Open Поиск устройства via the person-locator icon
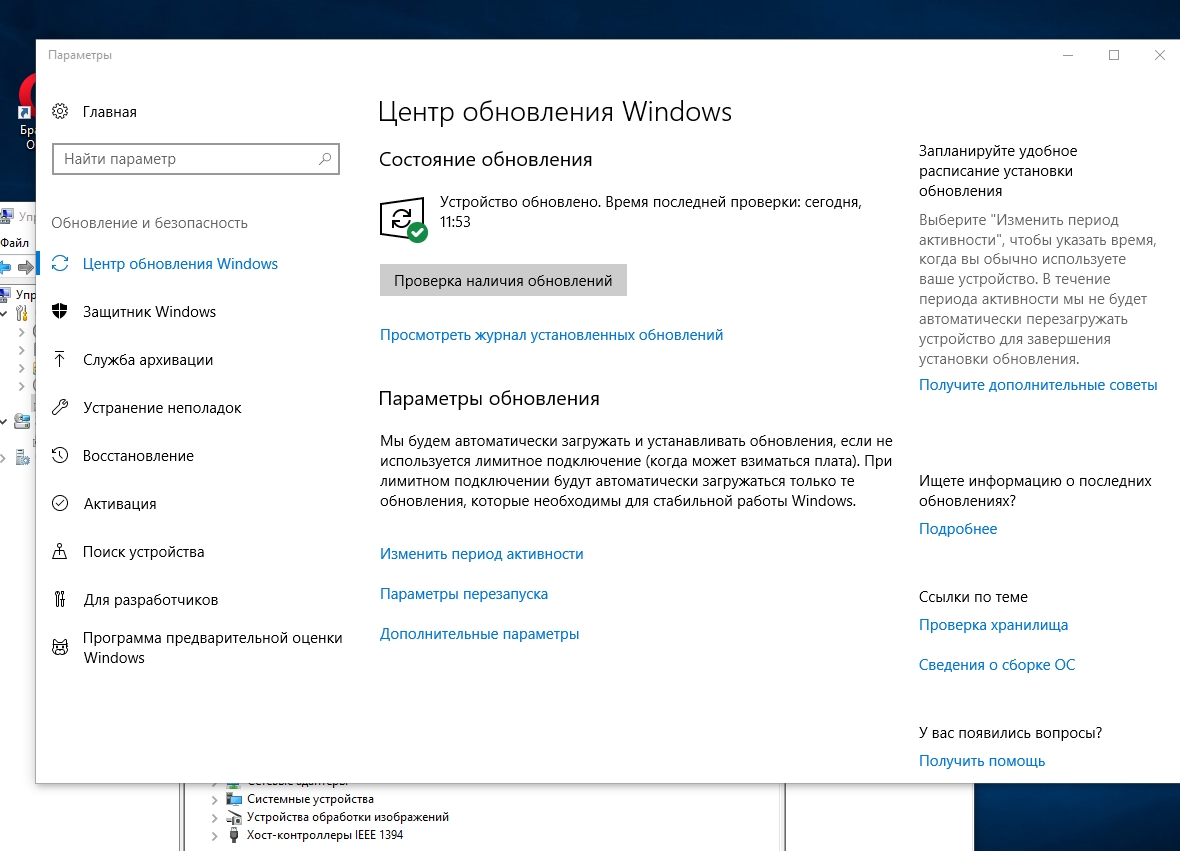This screenshot has height=851, width=1180. 60,552
